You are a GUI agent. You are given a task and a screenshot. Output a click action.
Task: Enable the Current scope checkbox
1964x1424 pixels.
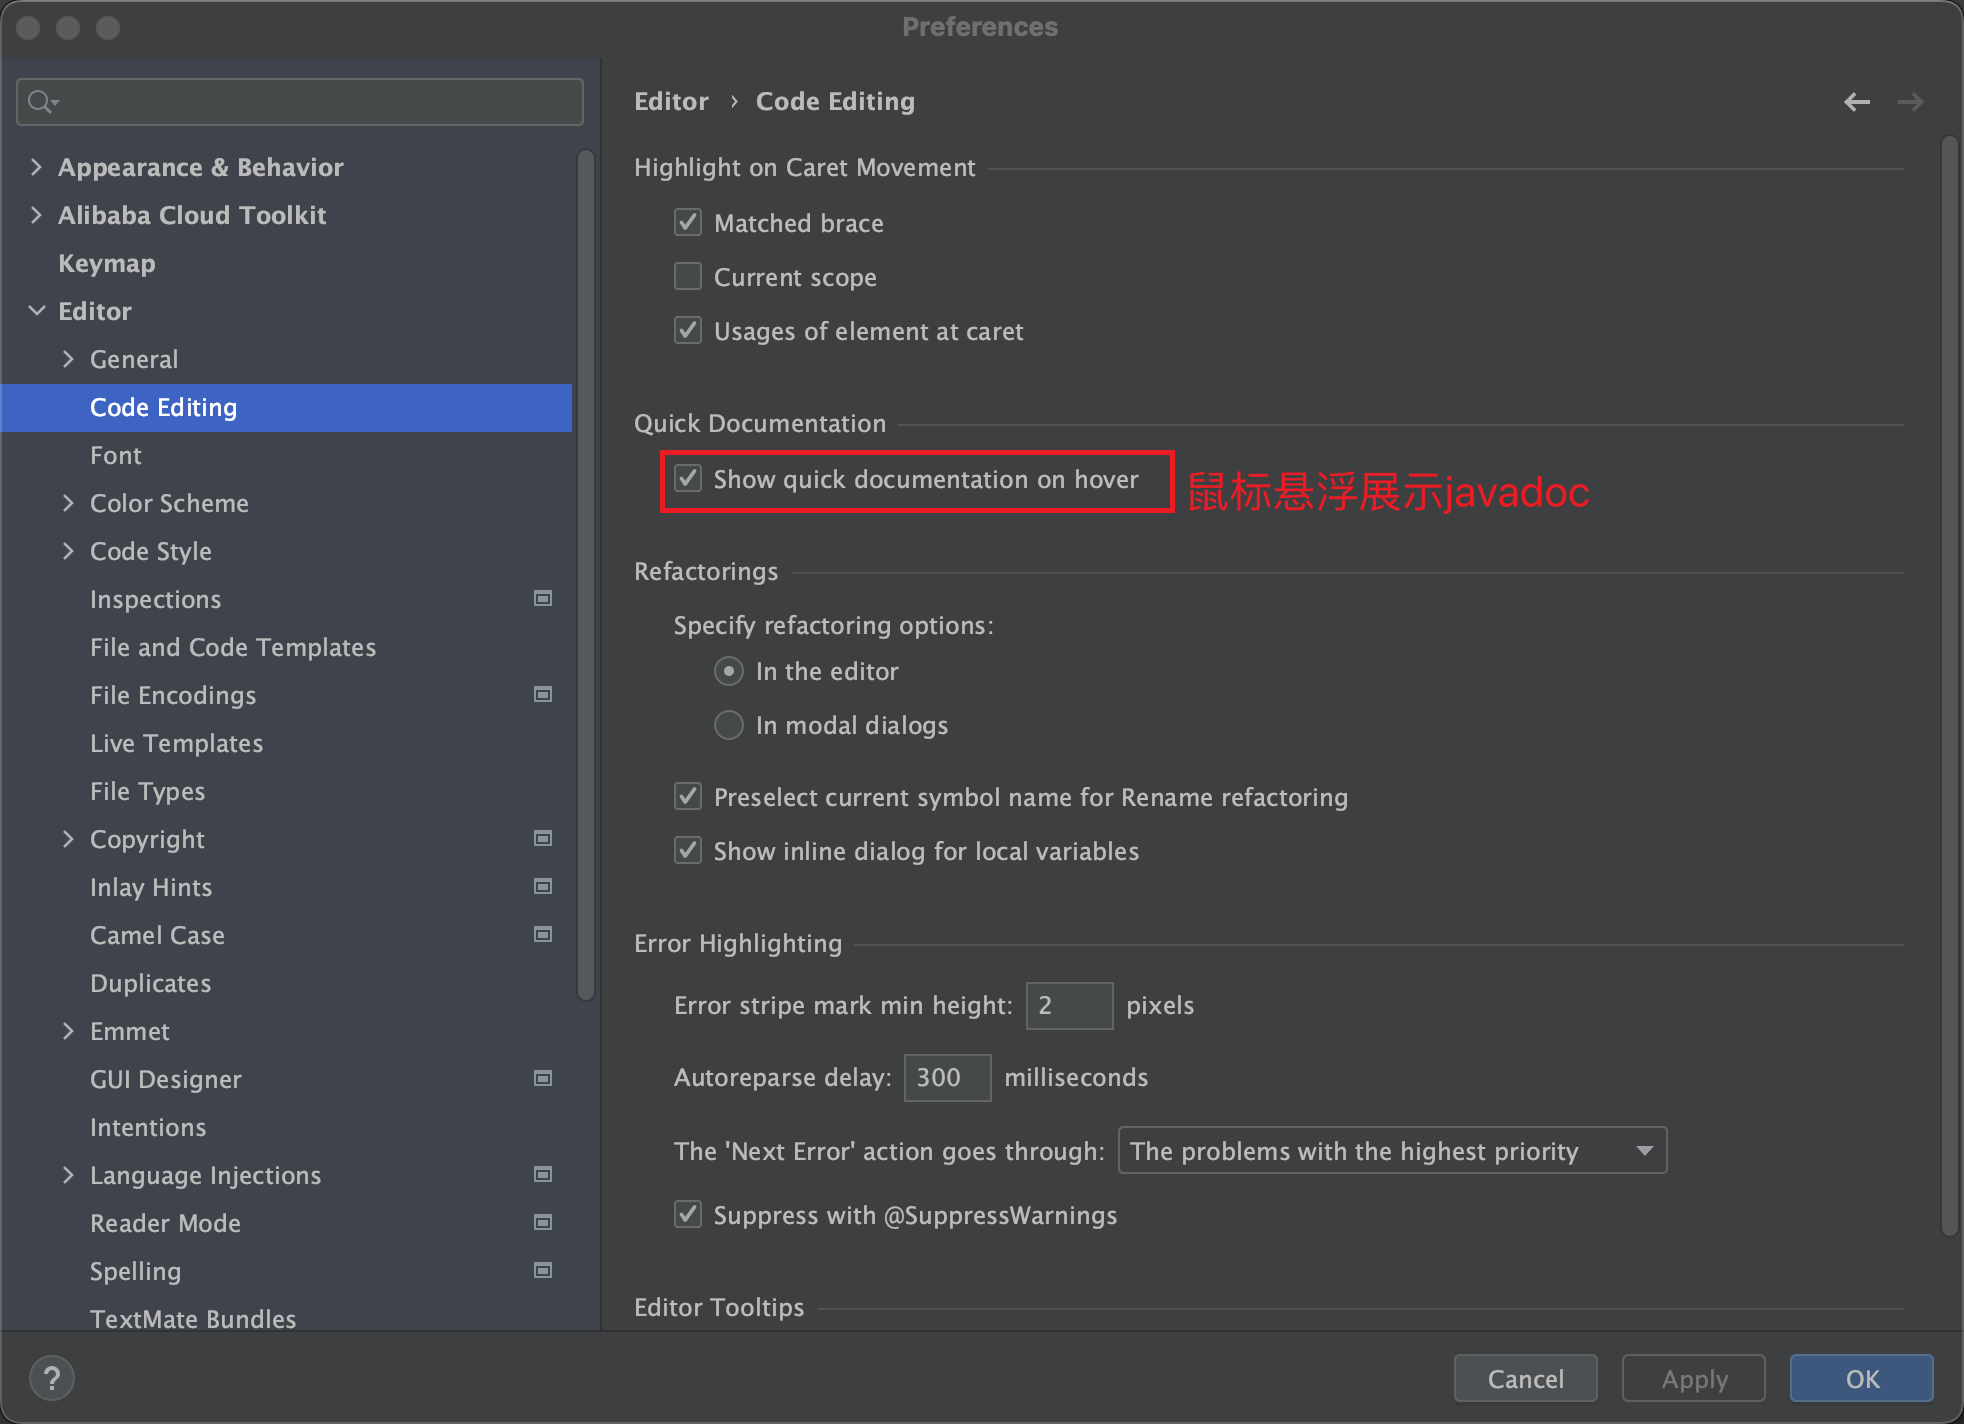(x=688, y=276)
